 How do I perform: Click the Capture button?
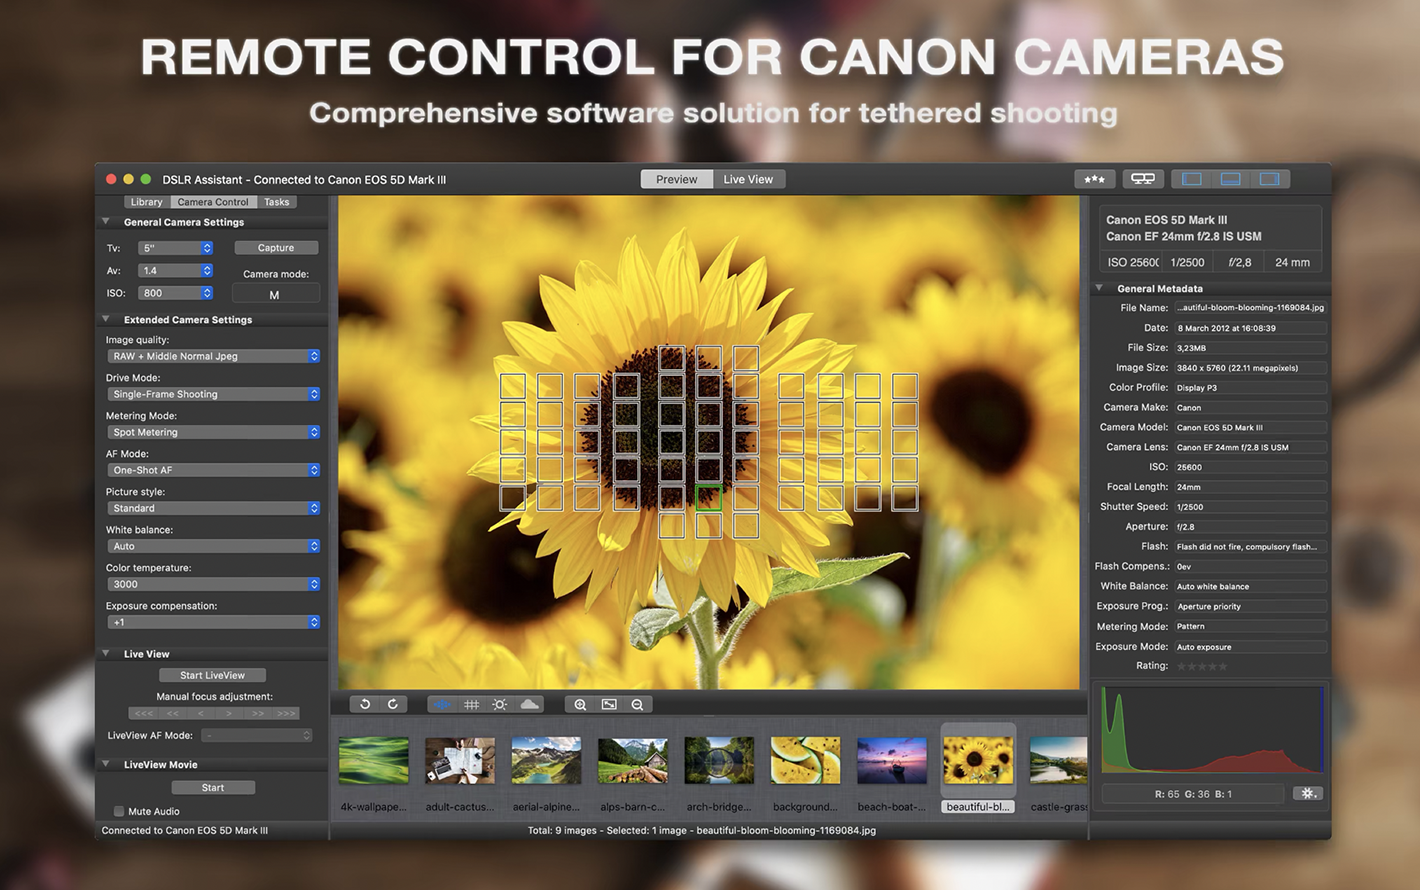pos(276,248)
